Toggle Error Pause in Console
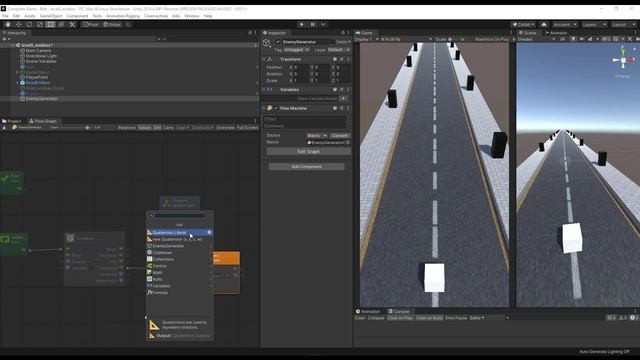 coord(456,318)
